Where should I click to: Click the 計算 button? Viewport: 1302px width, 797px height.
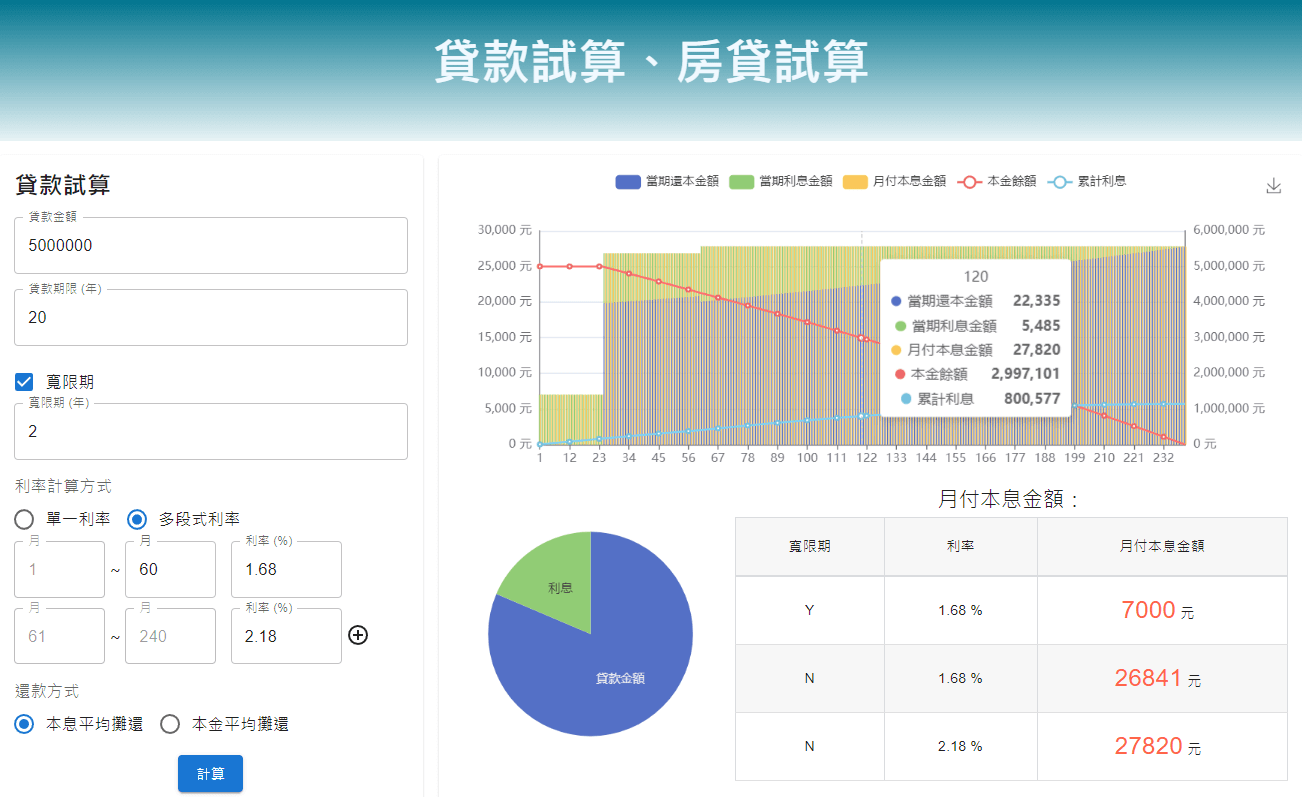[x=210, y=774]
